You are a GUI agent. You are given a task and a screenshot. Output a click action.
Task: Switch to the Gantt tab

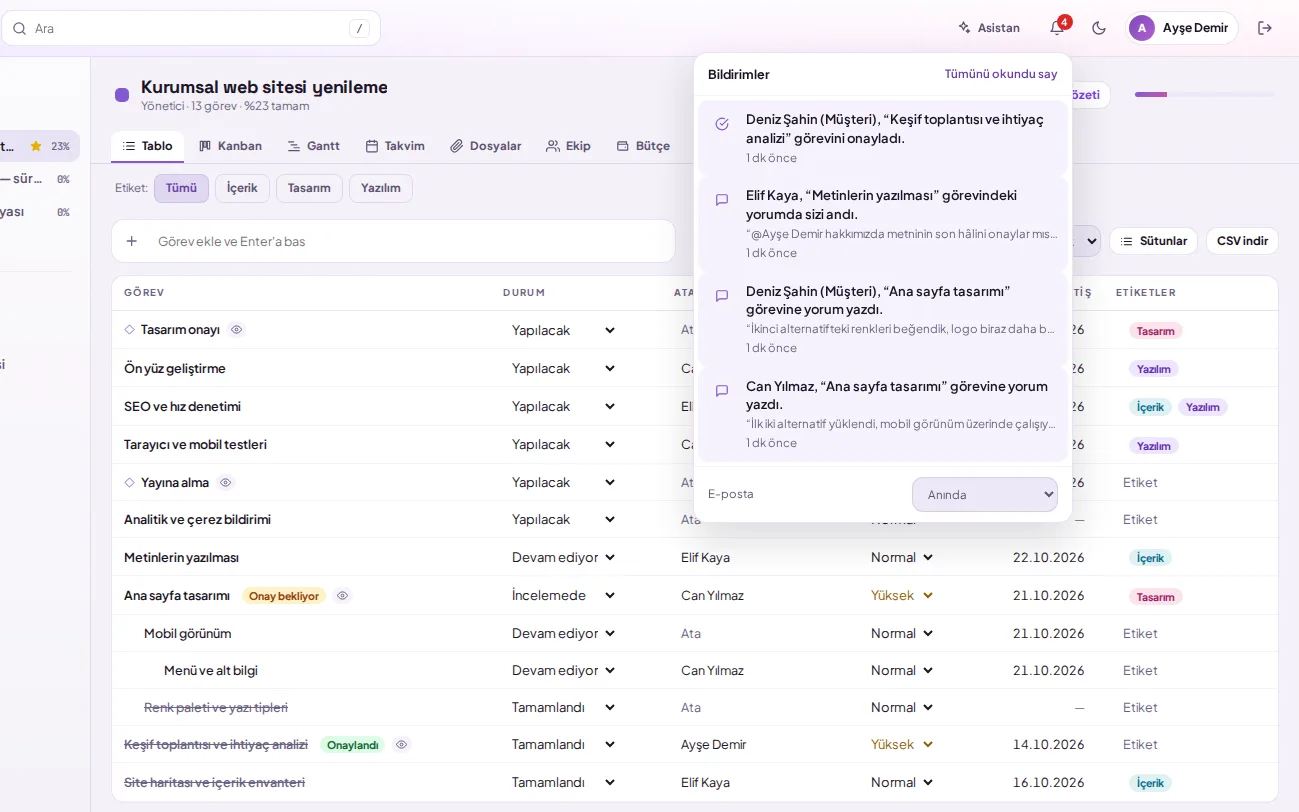click(313, 146)
